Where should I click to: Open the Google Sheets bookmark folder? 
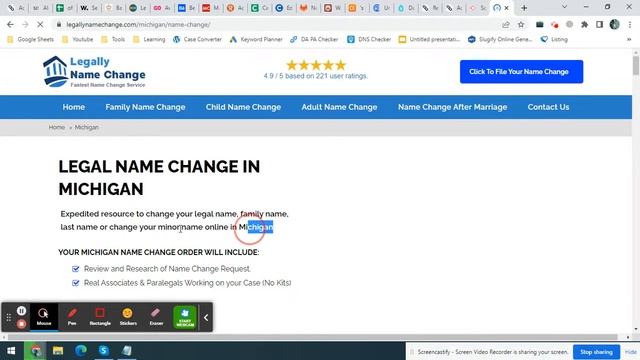tap(31, 40)
